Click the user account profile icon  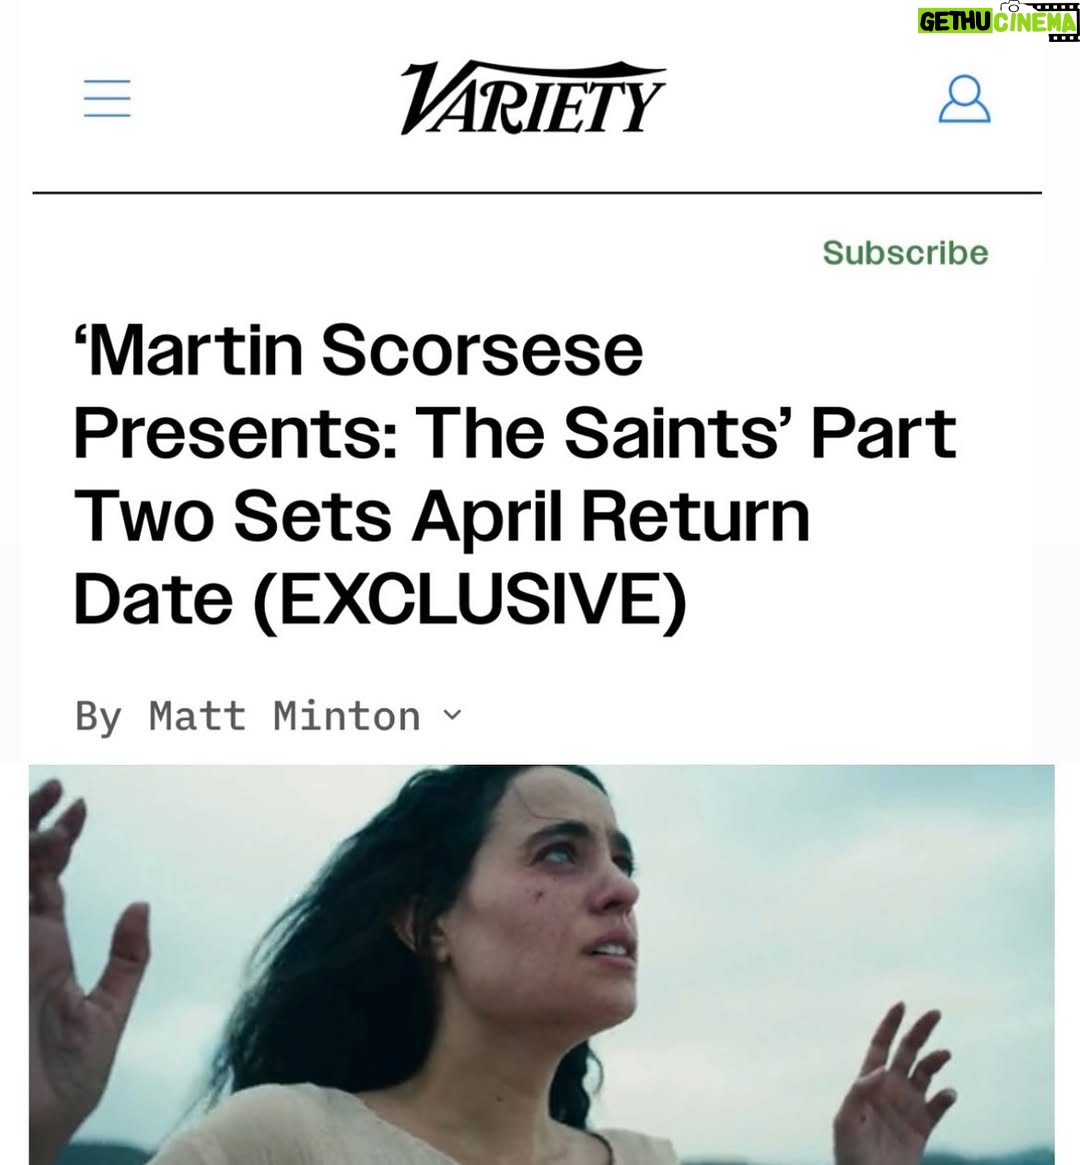point(964,98)
